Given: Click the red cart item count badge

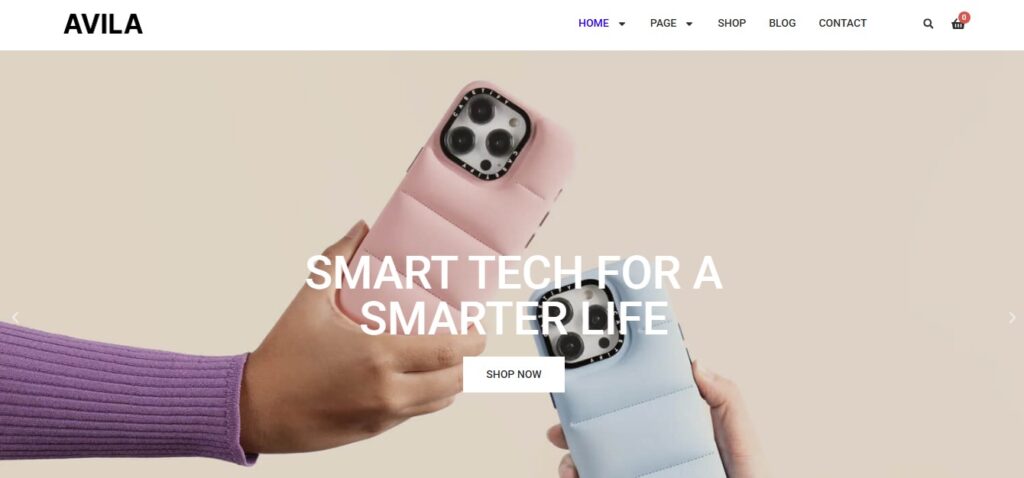Looking at the screenshot, I should pyautogui.click(x=965, y=17).
